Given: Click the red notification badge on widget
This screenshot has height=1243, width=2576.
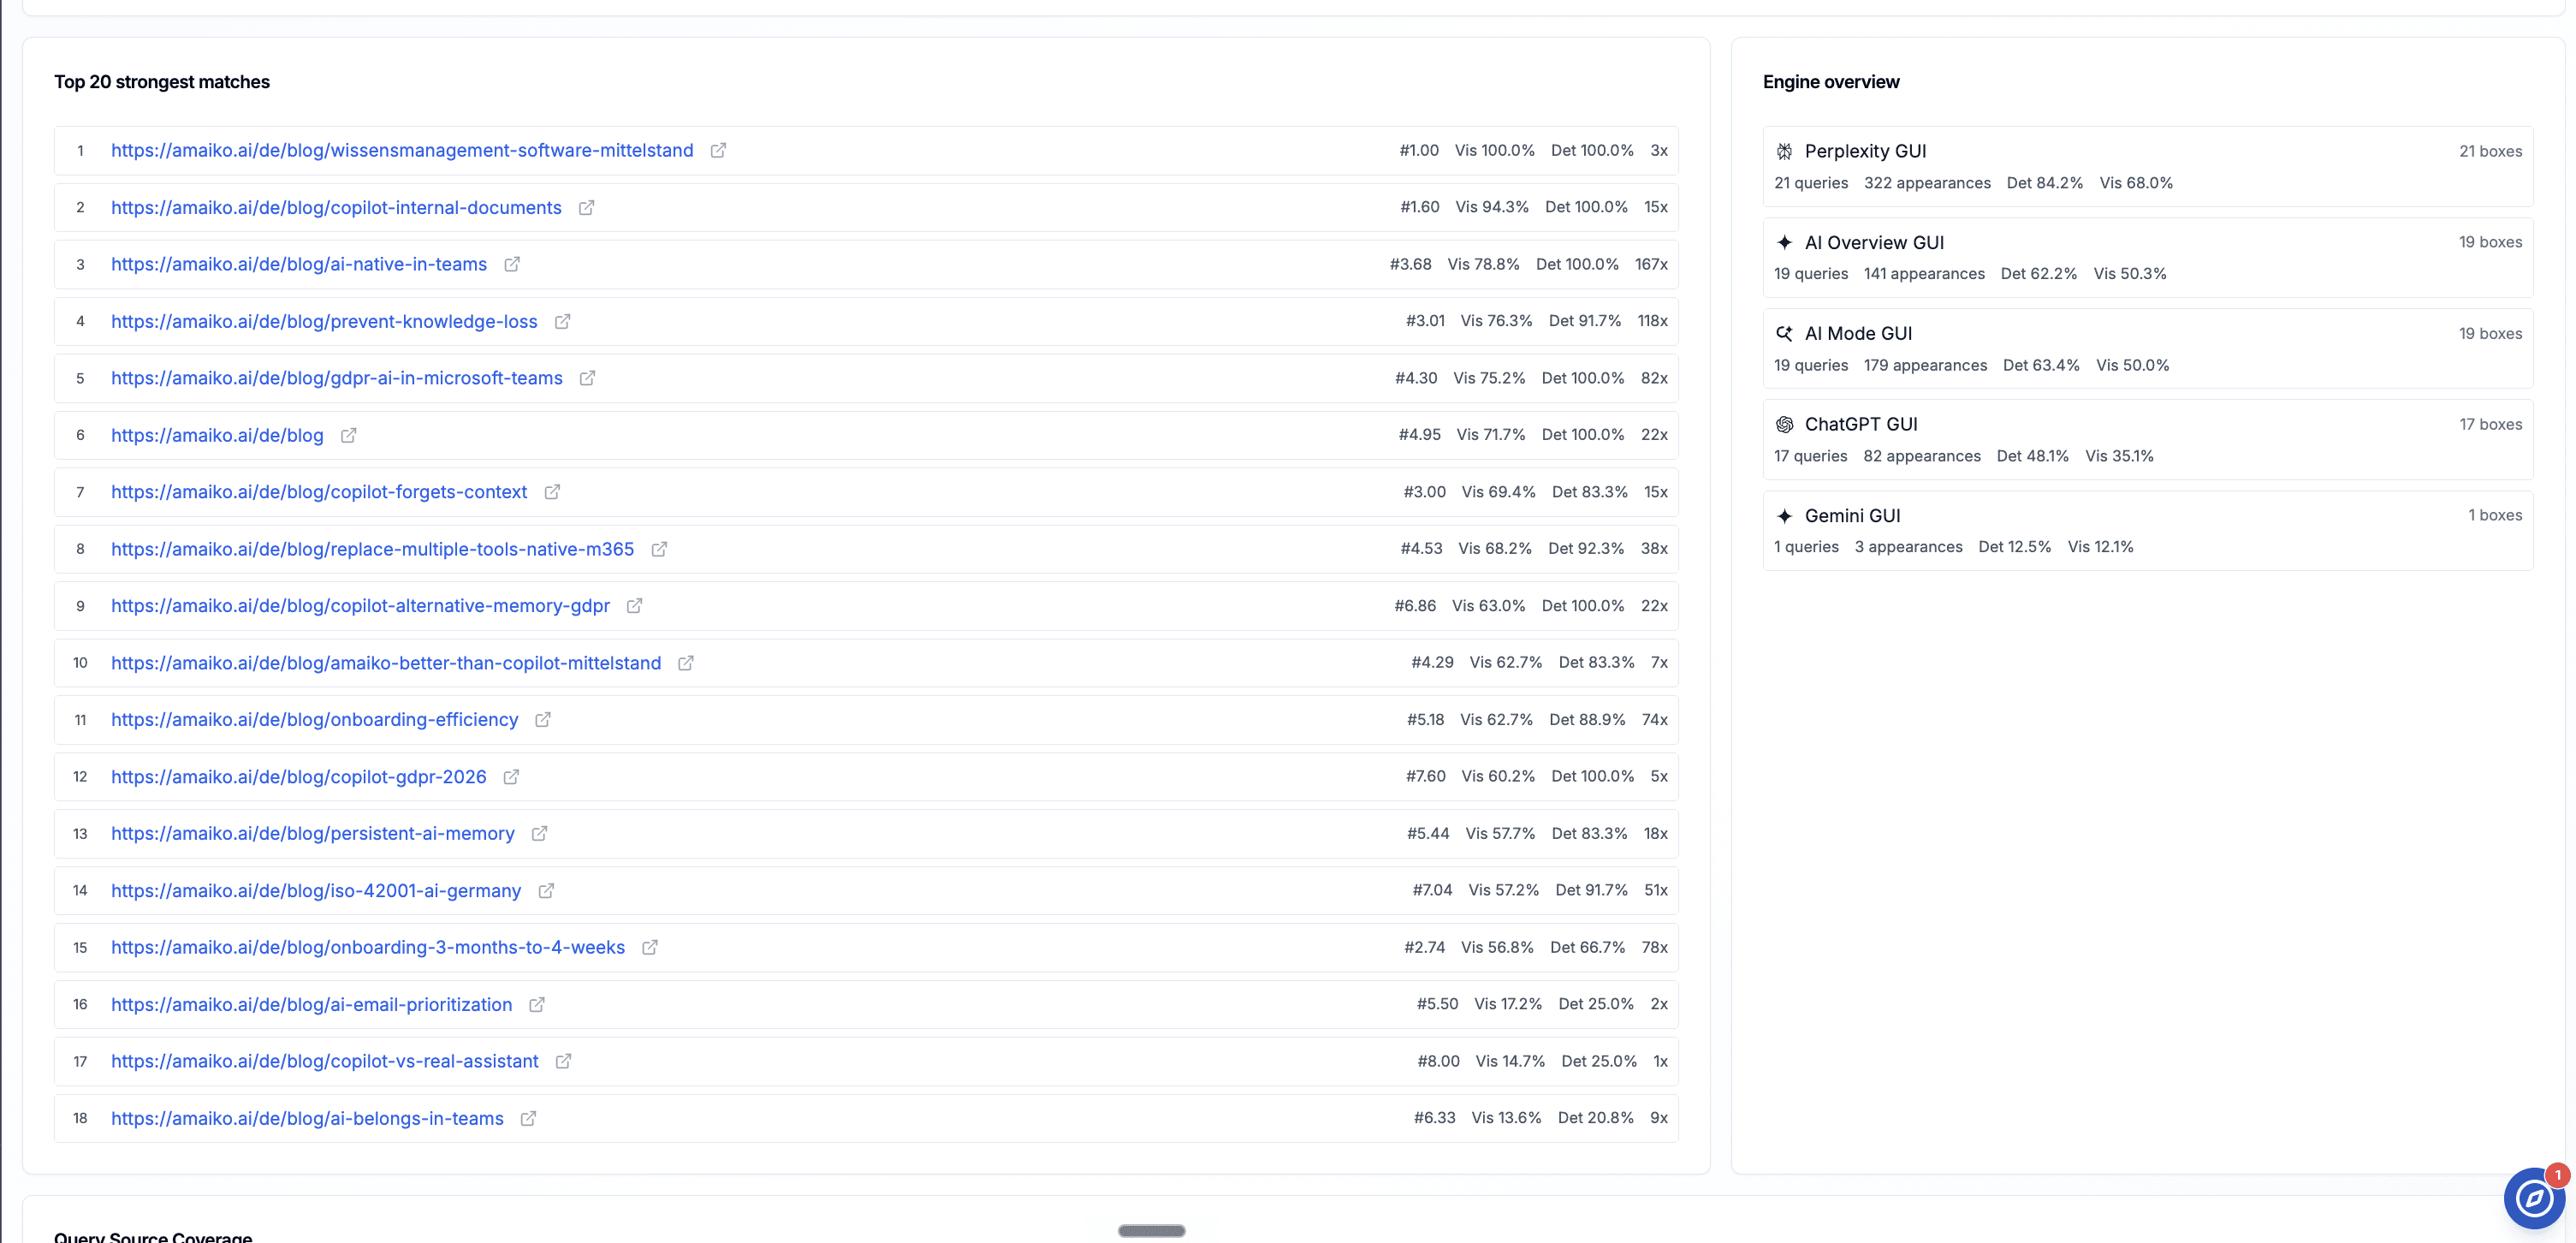Looking at the screenshot, I should (2557, 1175).
